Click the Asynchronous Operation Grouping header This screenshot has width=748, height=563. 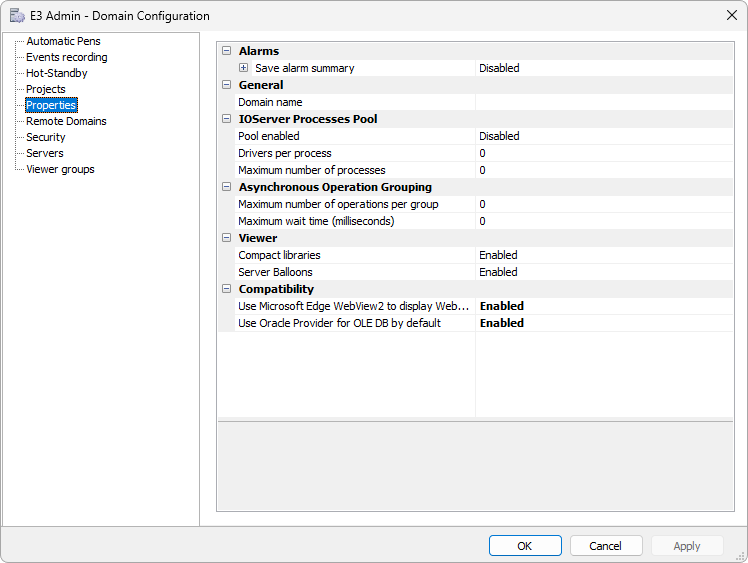335,187
